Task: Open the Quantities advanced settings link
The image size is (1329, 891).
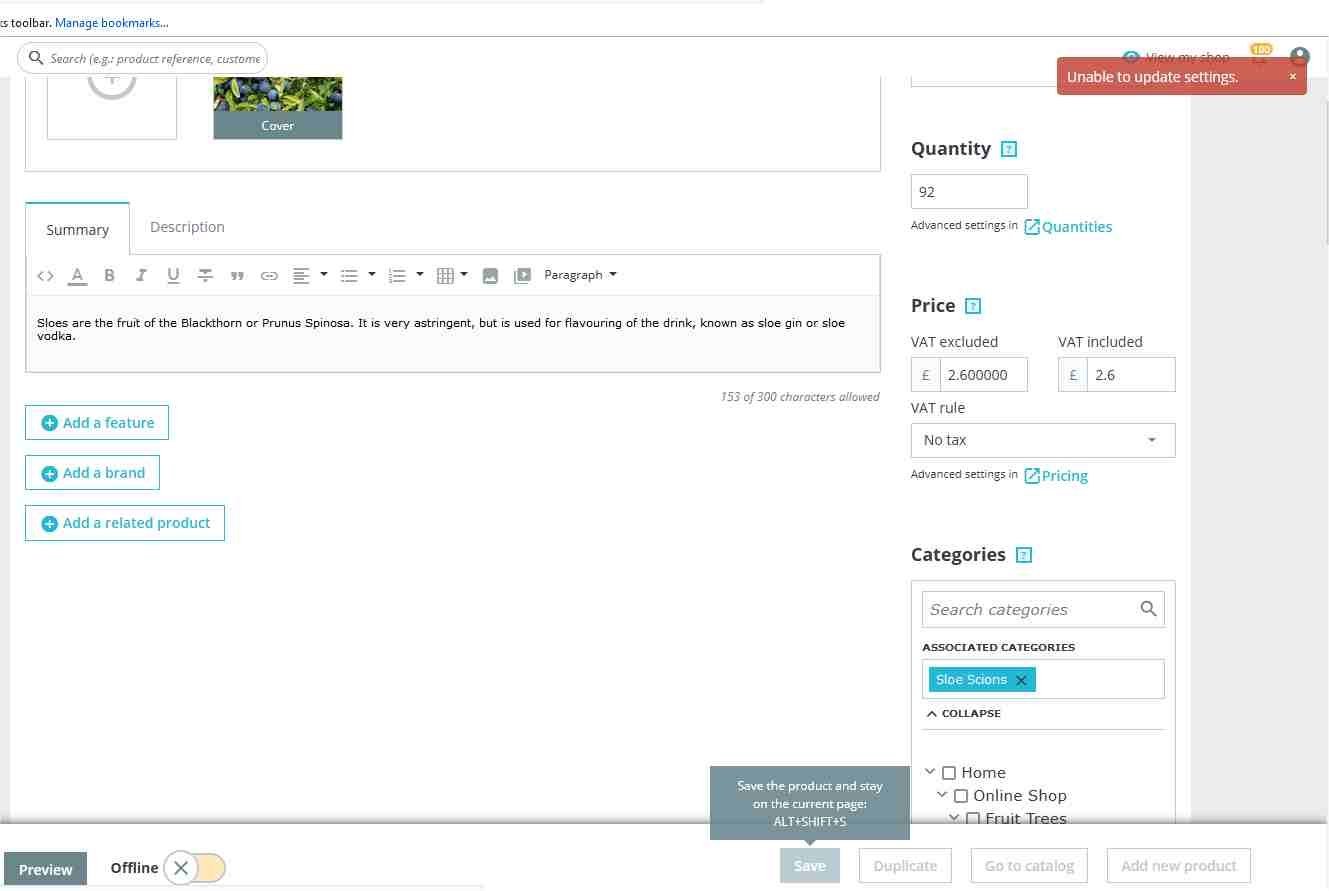Action: coord(1068,227)
